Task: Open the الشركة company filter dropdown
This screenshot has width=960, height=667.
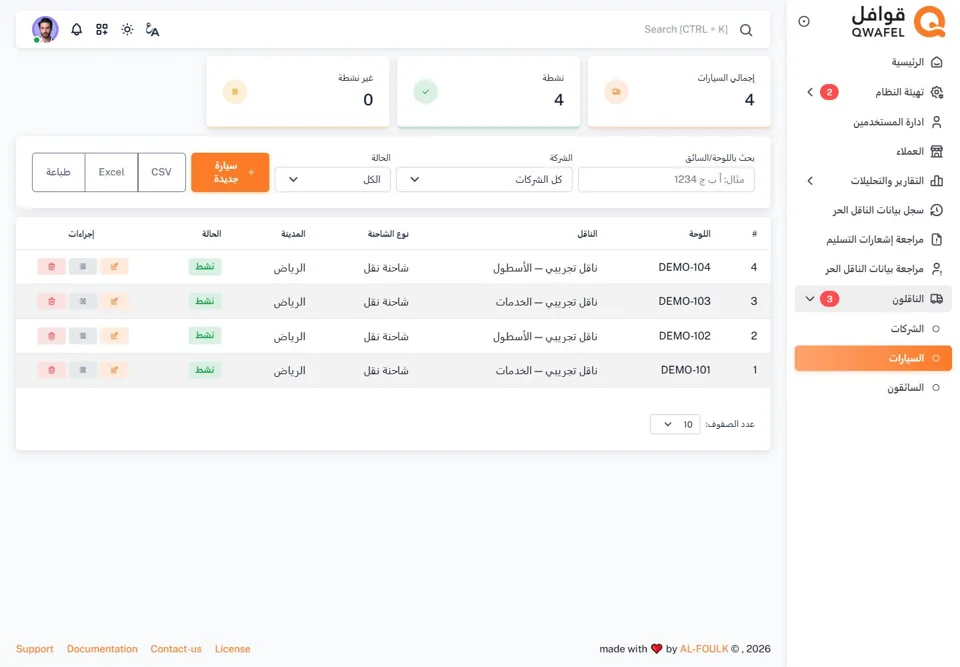Action: [x=484, y=179]
